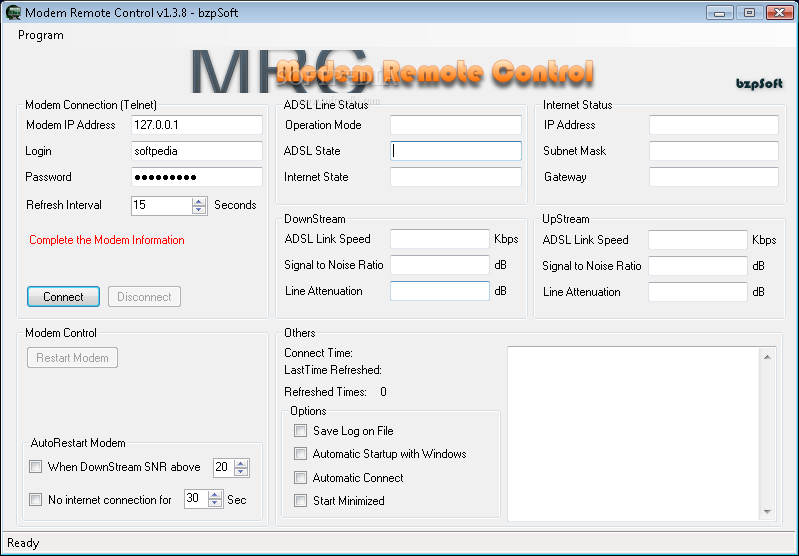This screenshot has height=556, width=799.
Task: Click the Login input field
Action: (x=197, y=151)
